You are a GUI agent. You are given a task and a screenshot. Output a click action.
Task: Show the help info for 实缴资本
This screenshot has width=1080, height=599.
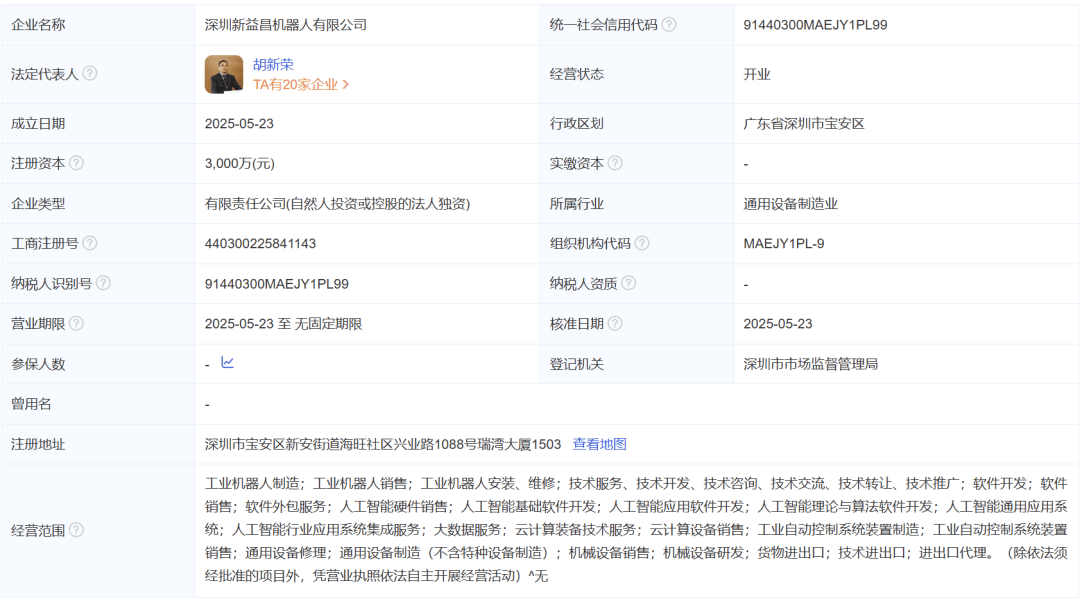pos(615,163)
